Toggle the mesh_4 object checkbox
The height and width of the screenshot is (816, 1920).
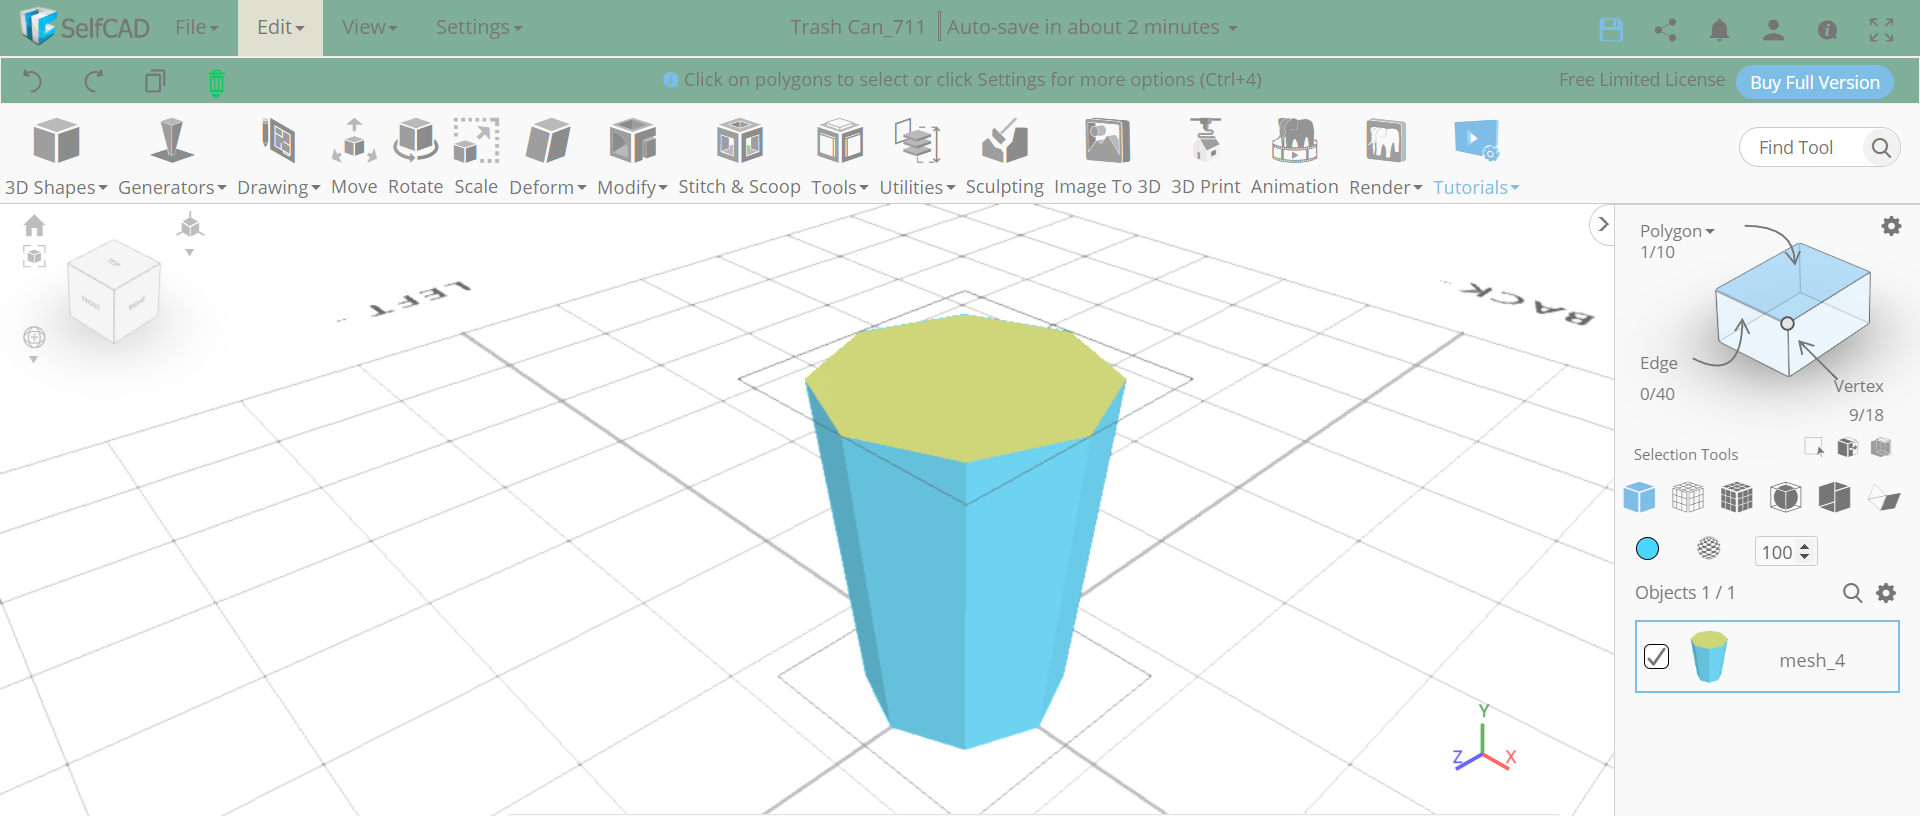click(1657, 656)
